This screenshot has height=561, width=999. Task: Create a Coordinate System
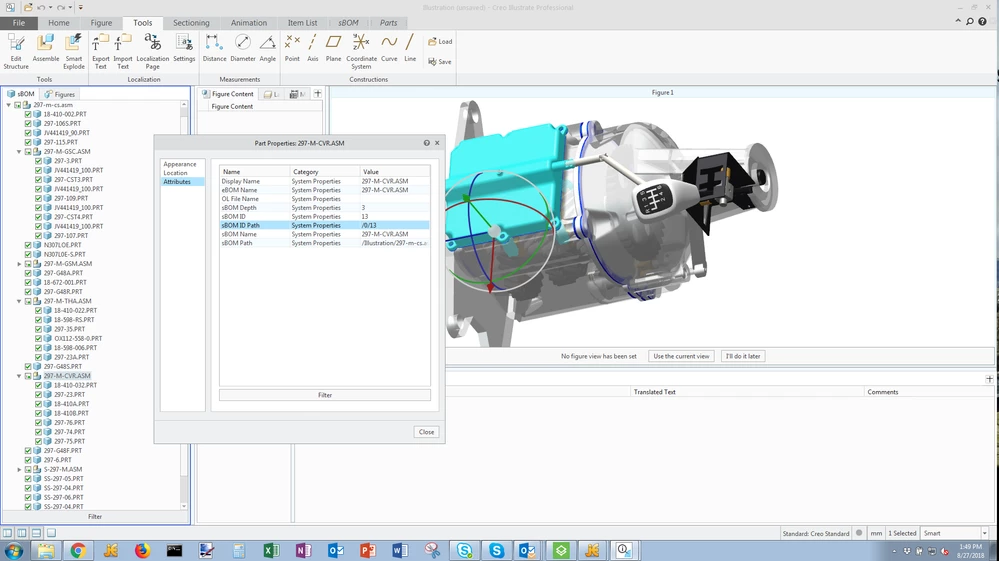point(361,51)
